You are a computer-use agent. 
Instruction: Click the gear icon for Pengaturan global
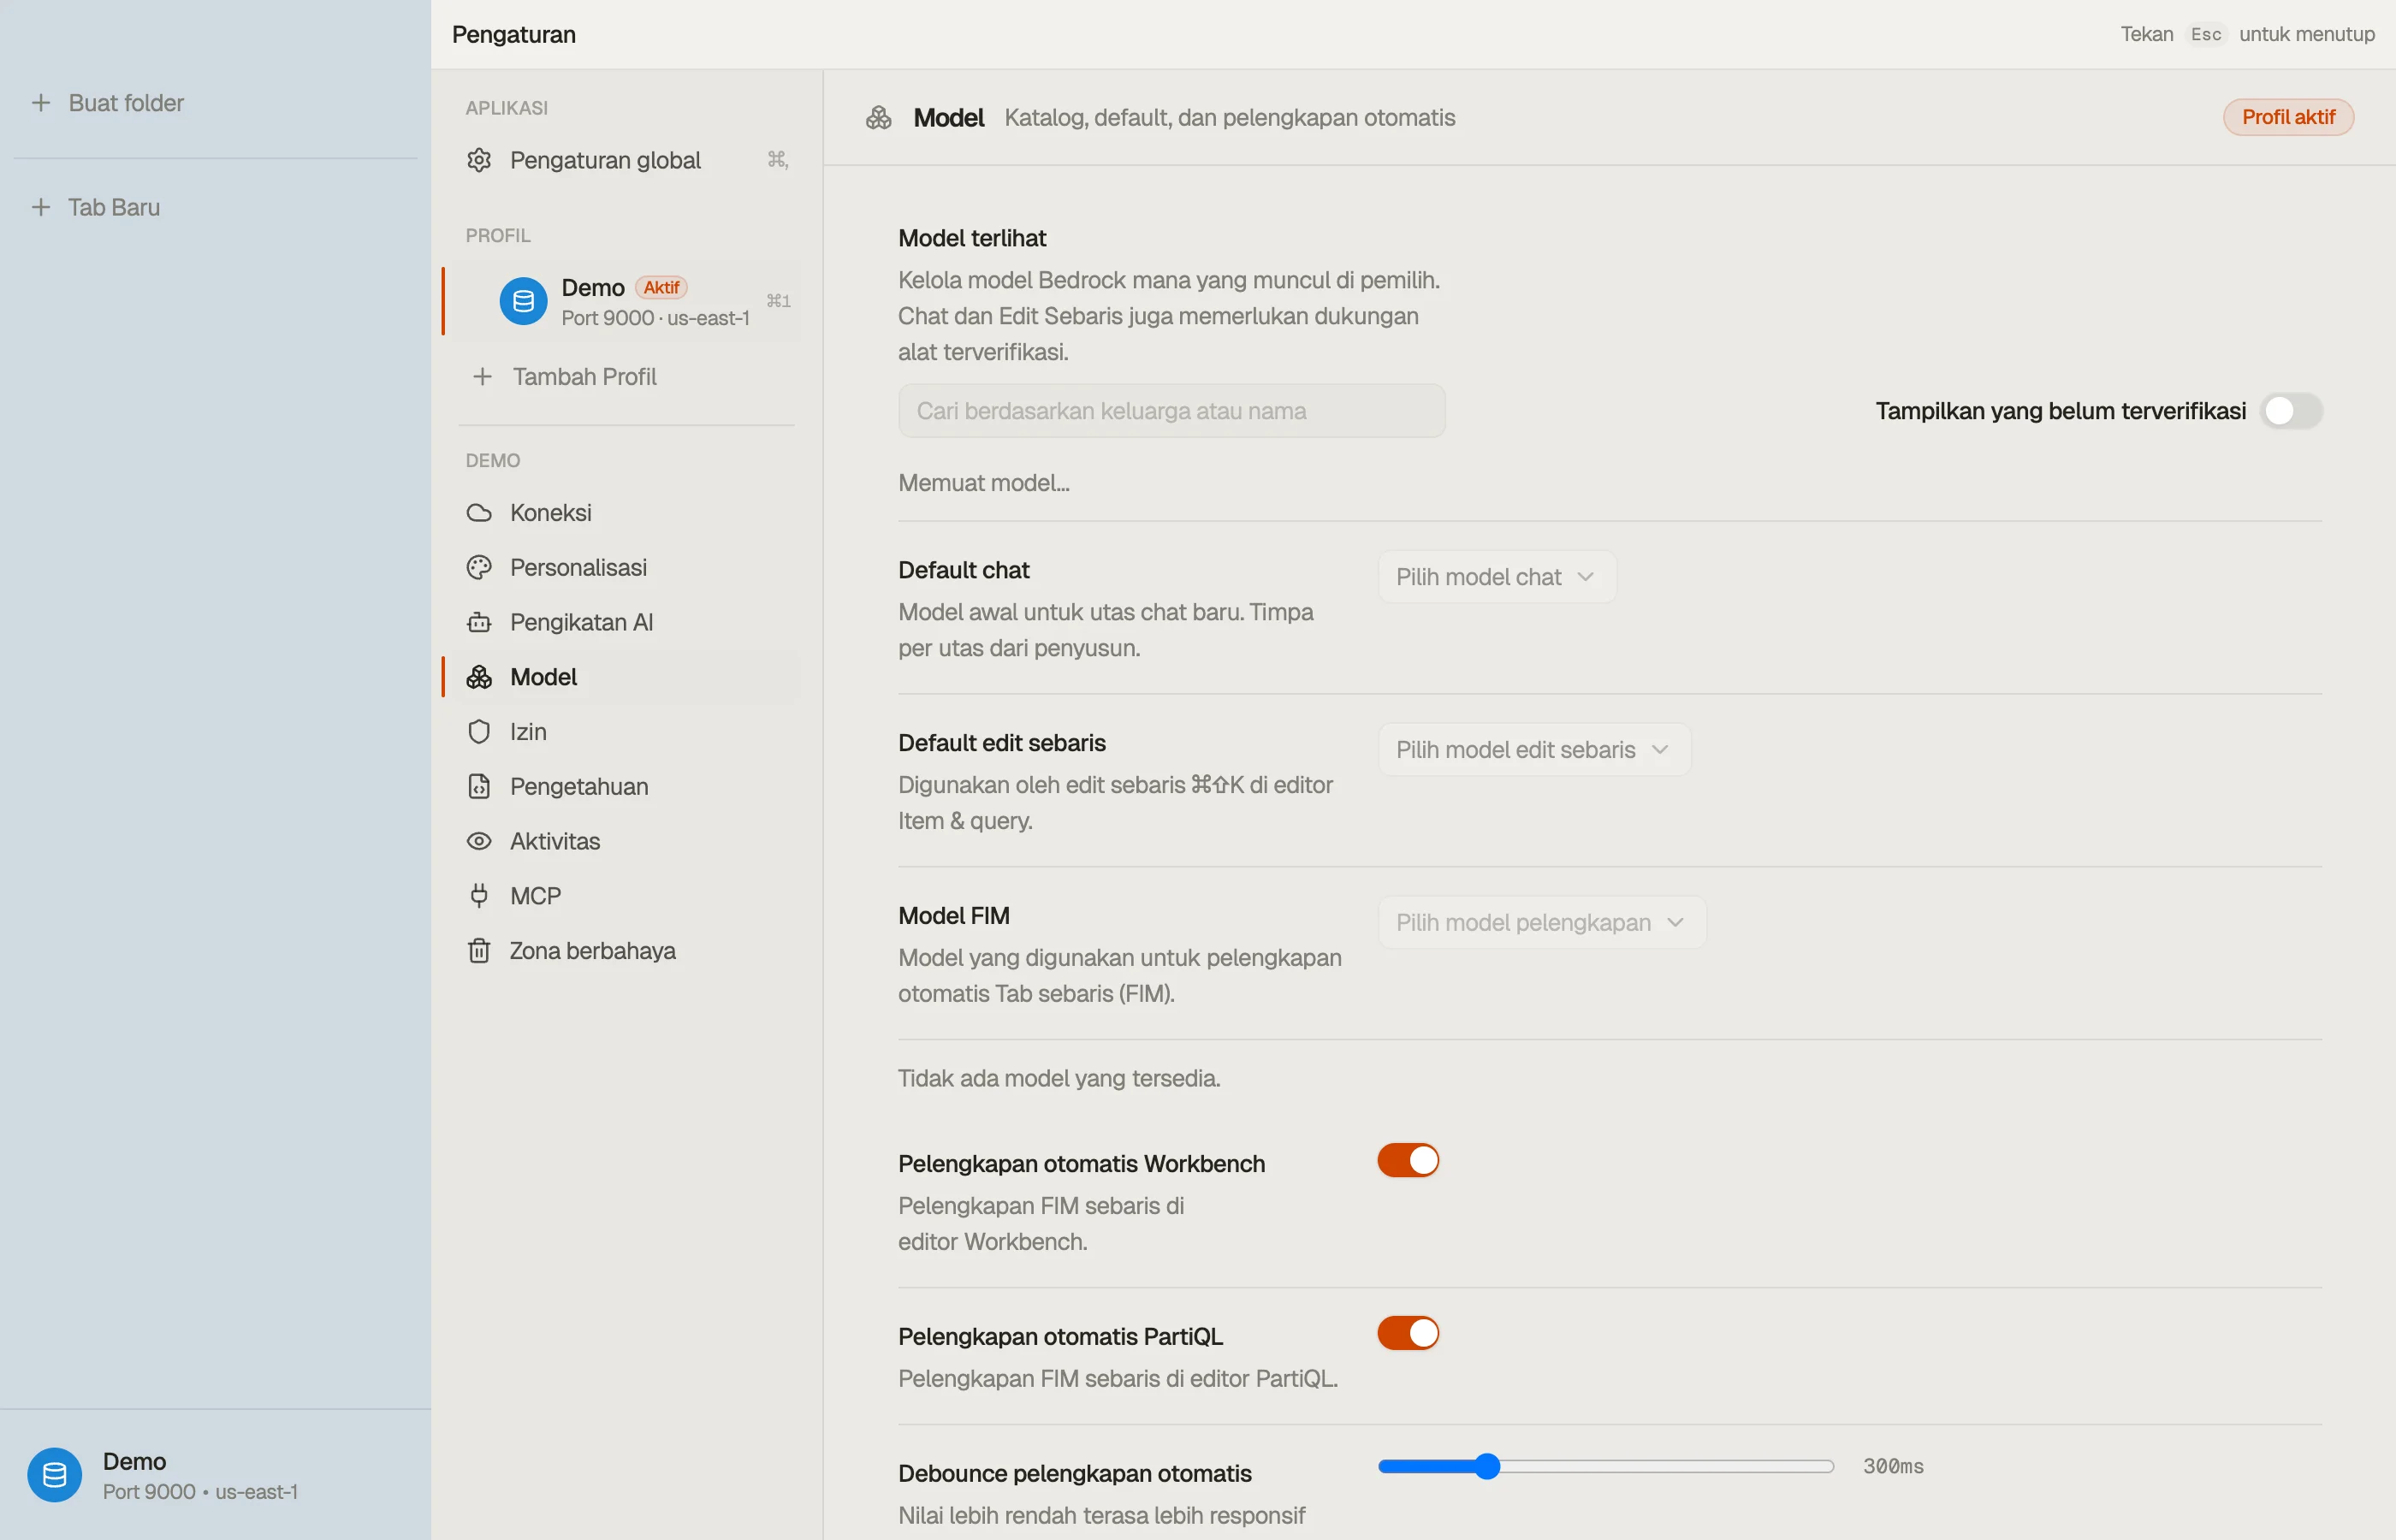click(x=479, y=160)
